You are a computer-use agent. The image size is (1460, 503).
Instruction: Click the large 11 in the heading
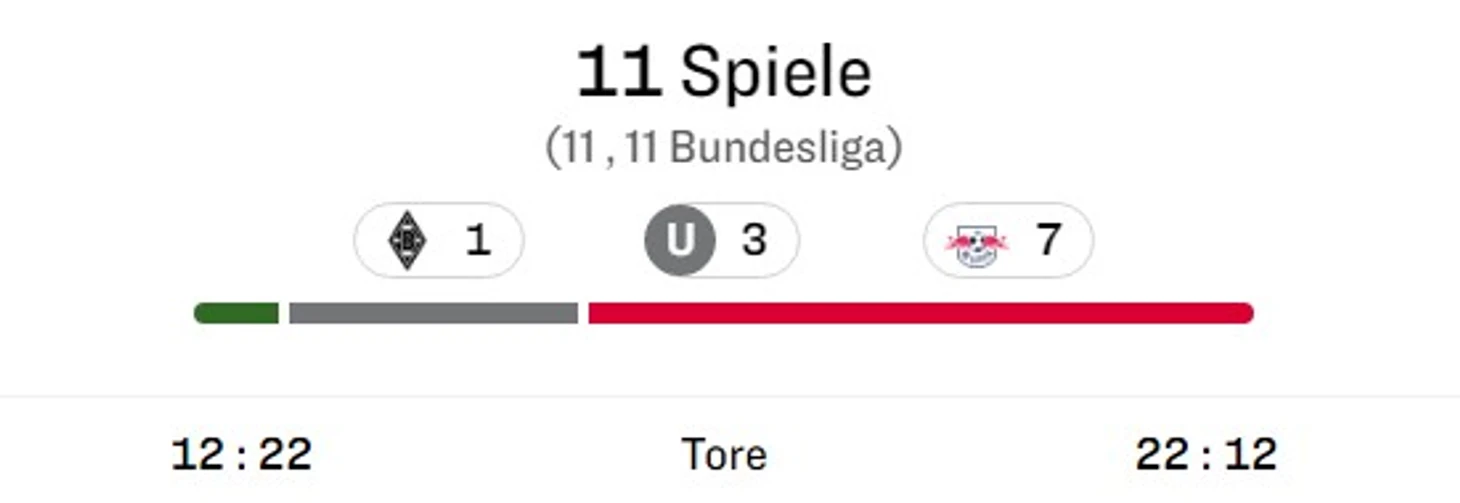coord(618,72)
